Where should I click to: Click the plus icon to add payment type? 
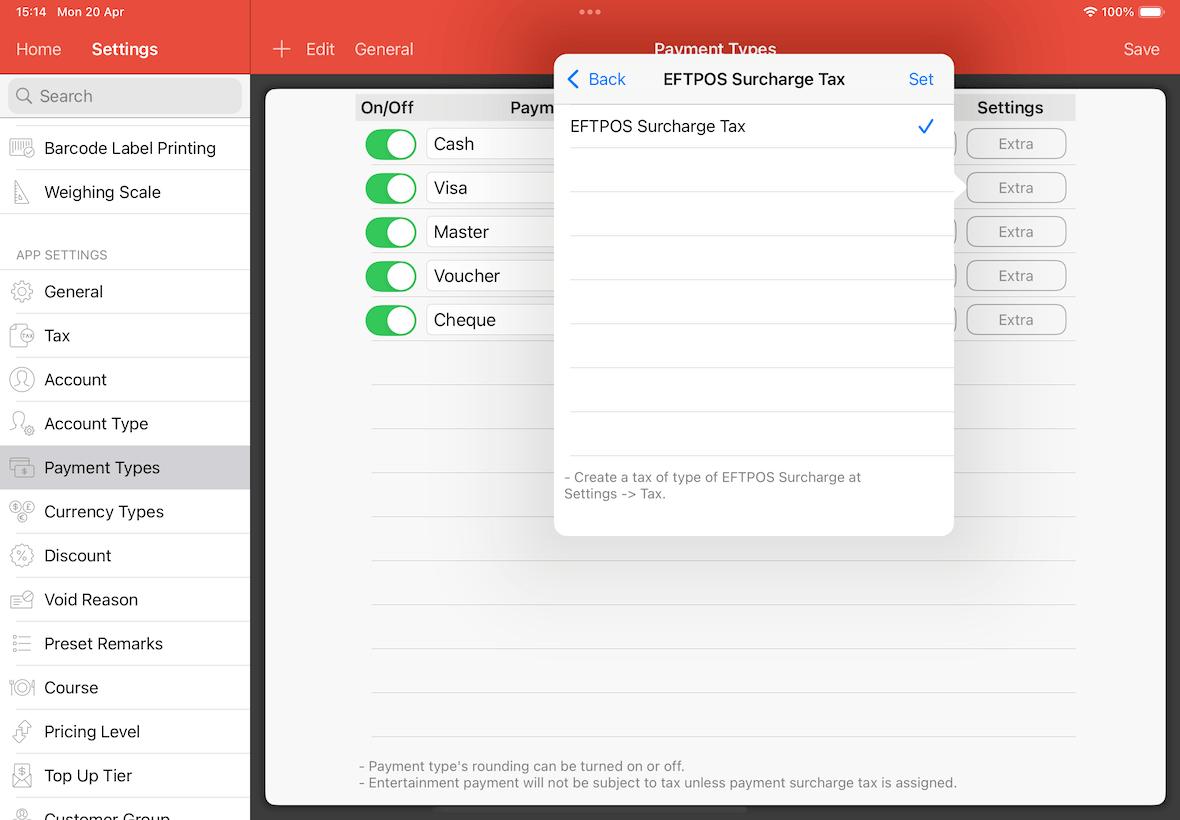tap(281, 49)
